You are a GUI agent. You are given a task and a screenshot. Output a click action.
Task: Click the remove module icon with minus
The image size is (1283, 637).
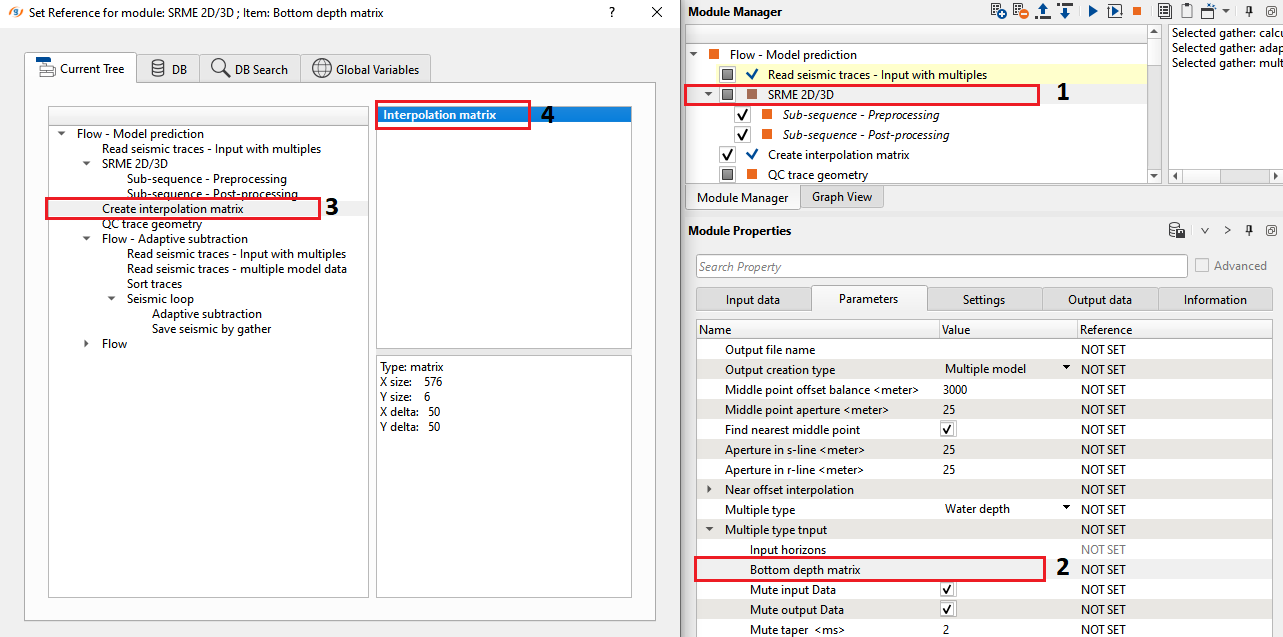[x=1020, y=11]
